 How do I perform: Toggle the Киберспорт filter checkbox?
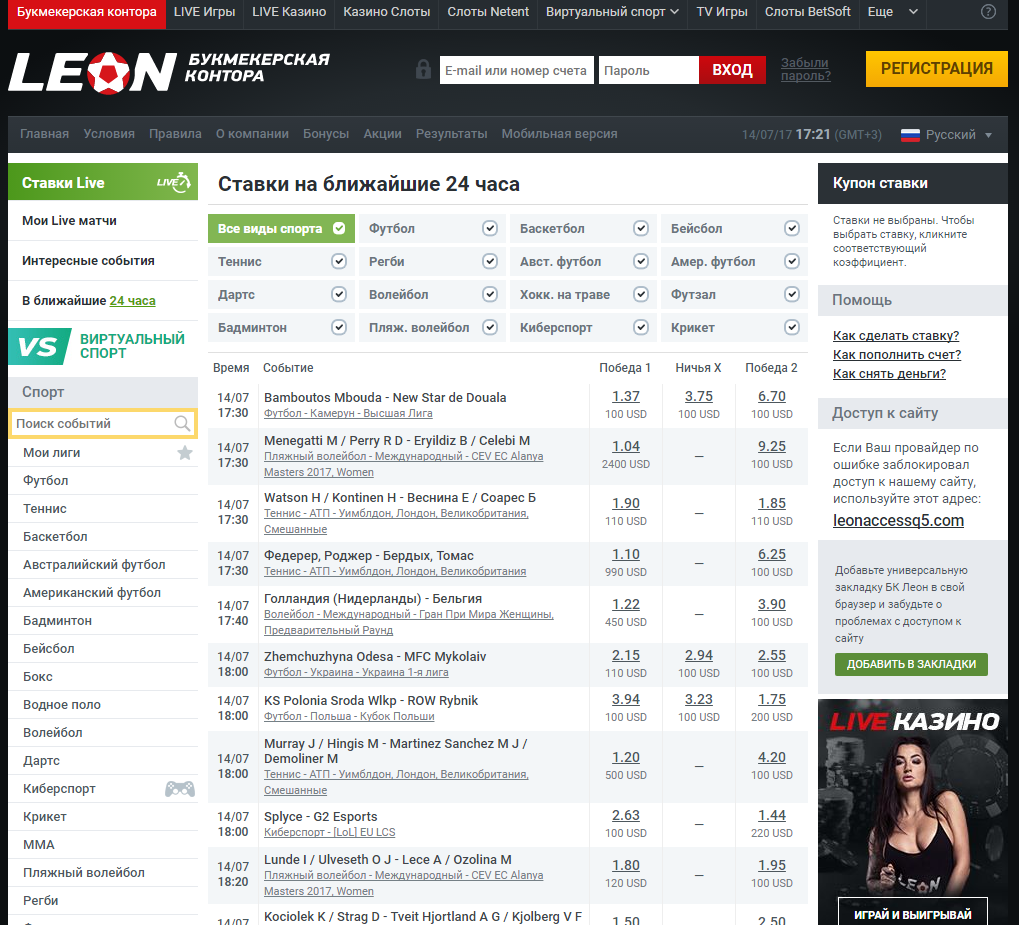pyautogui.click(x=641, y=328)
